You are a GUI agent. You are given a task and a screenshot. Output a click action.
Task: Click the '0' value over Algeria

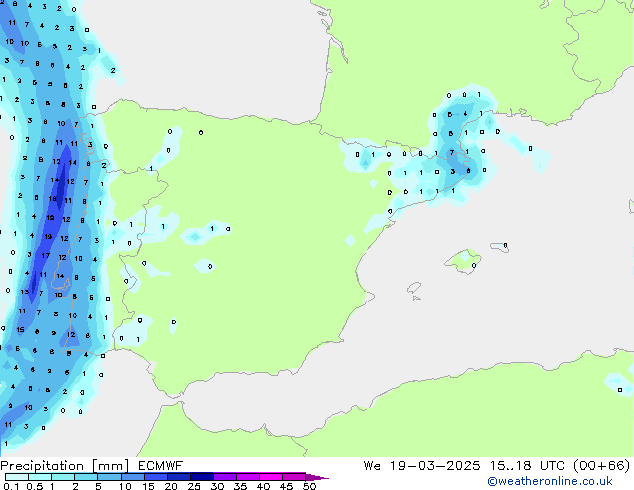pos(620,390)
